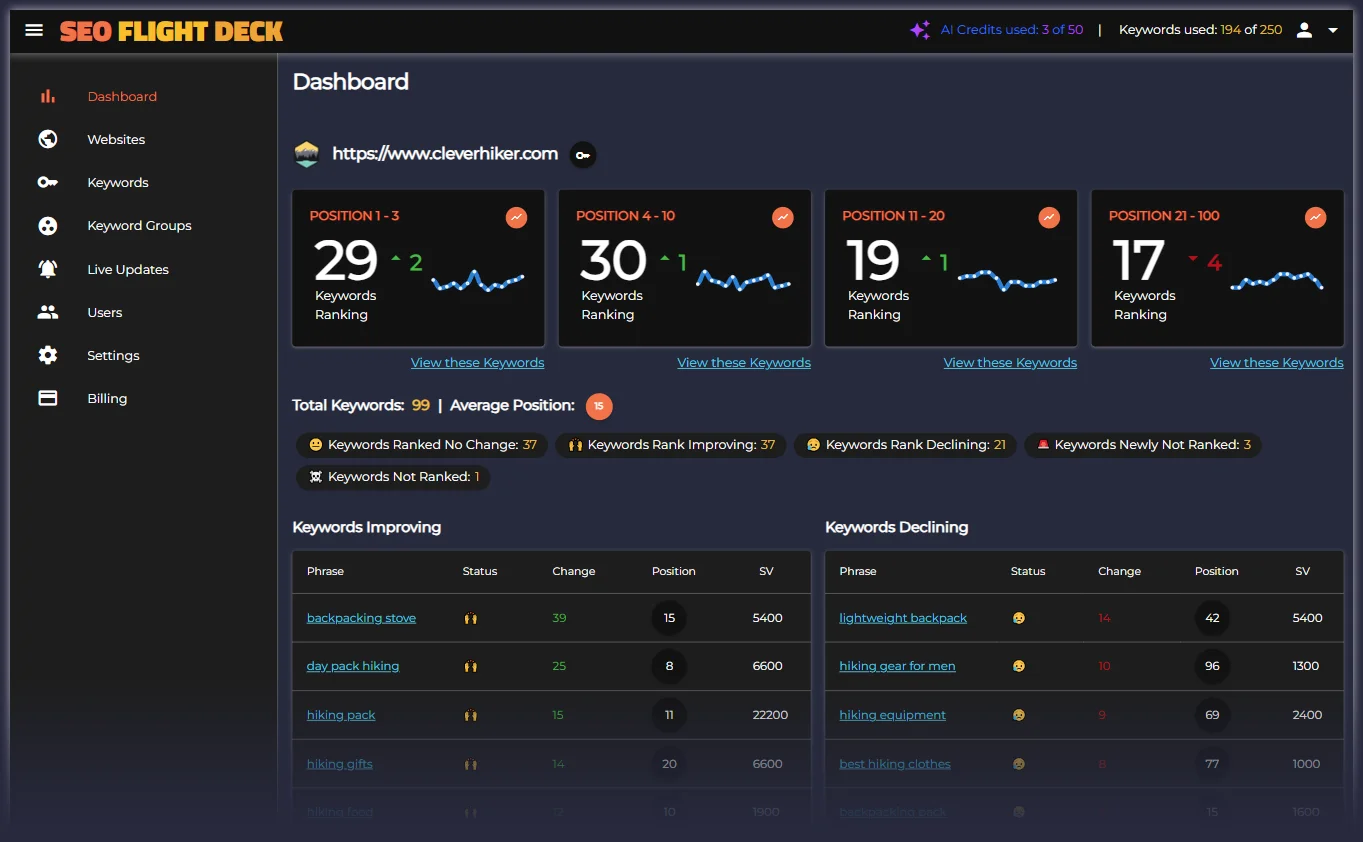Click the trend icon on Position 1-3 card
This screenshot has height=842, width=1363.
coord(516,217)
